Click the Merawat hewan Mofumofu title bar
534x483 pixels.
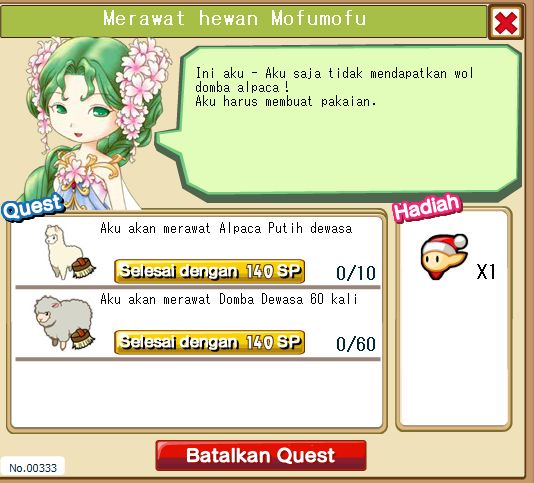click(x=244, y=21)
